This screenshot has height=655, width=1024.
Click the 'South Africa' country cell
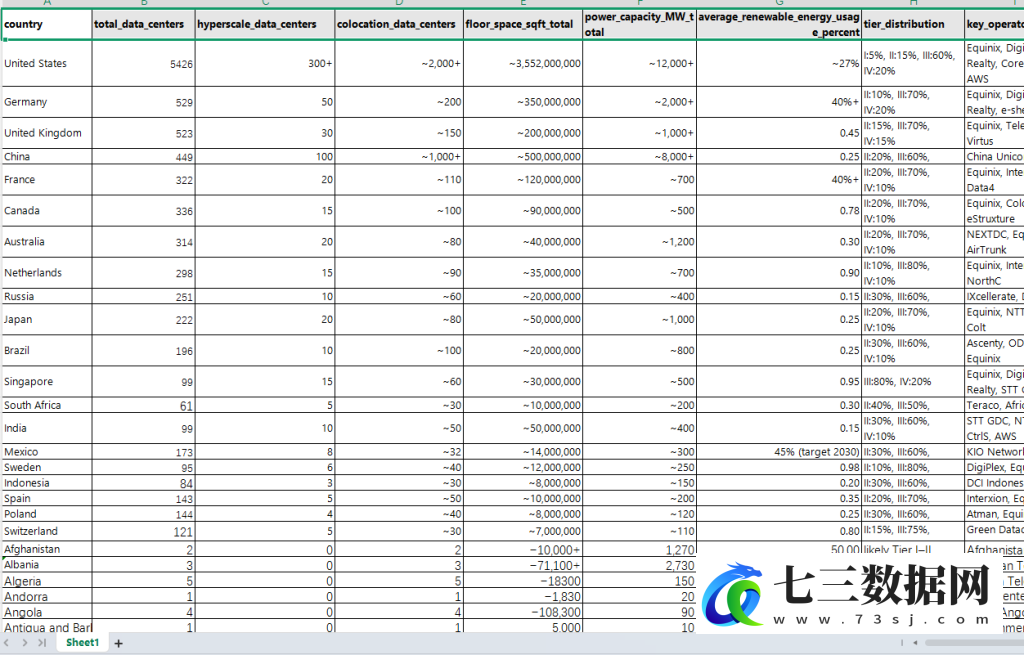pyautogui.click(x=47, y=405)
